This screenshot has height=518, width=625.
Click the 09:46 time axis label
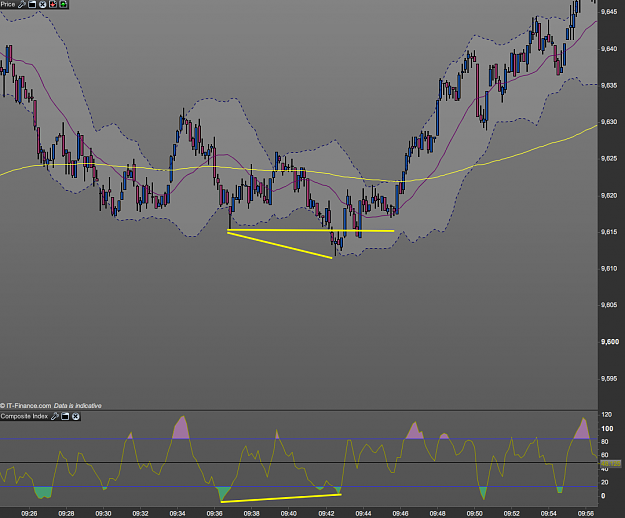[x=401, y=514]
